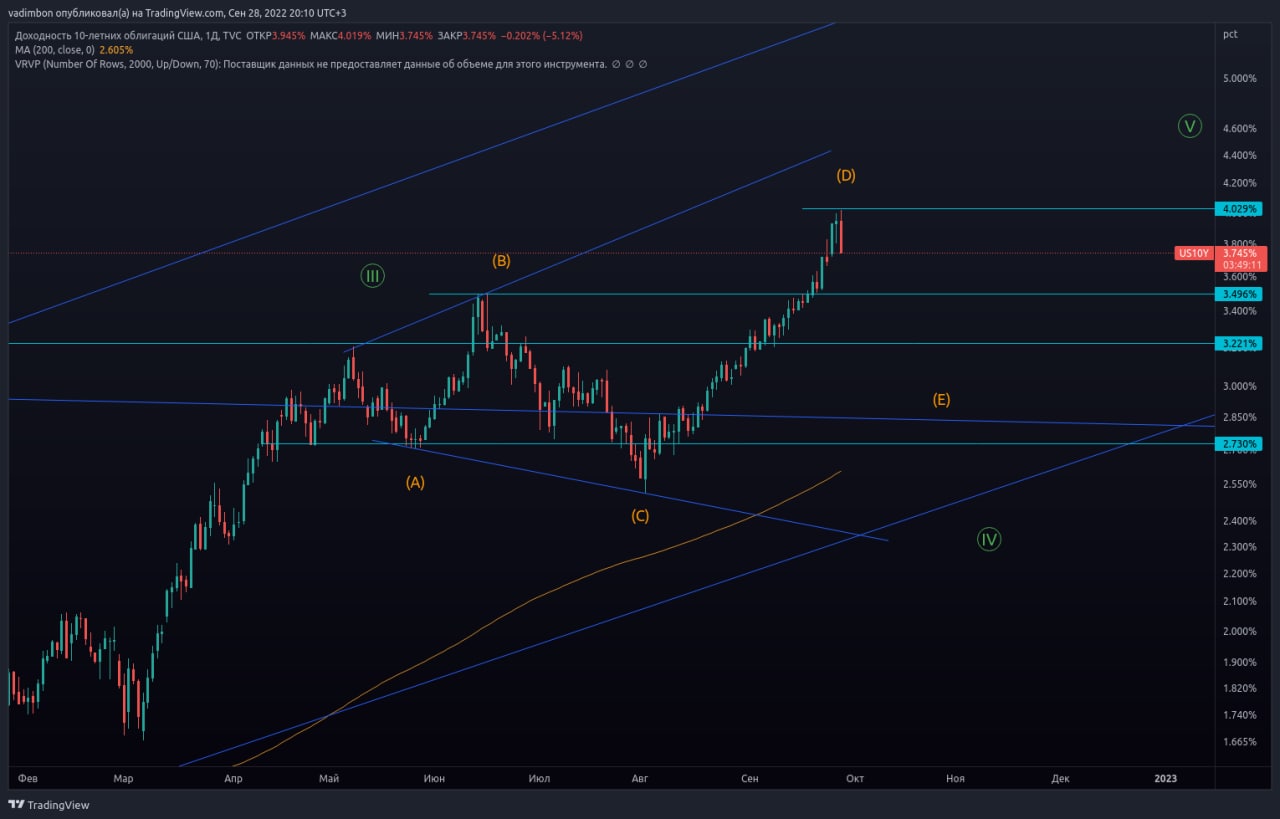Click the 1.665% label on price axis

[1239, 741]
